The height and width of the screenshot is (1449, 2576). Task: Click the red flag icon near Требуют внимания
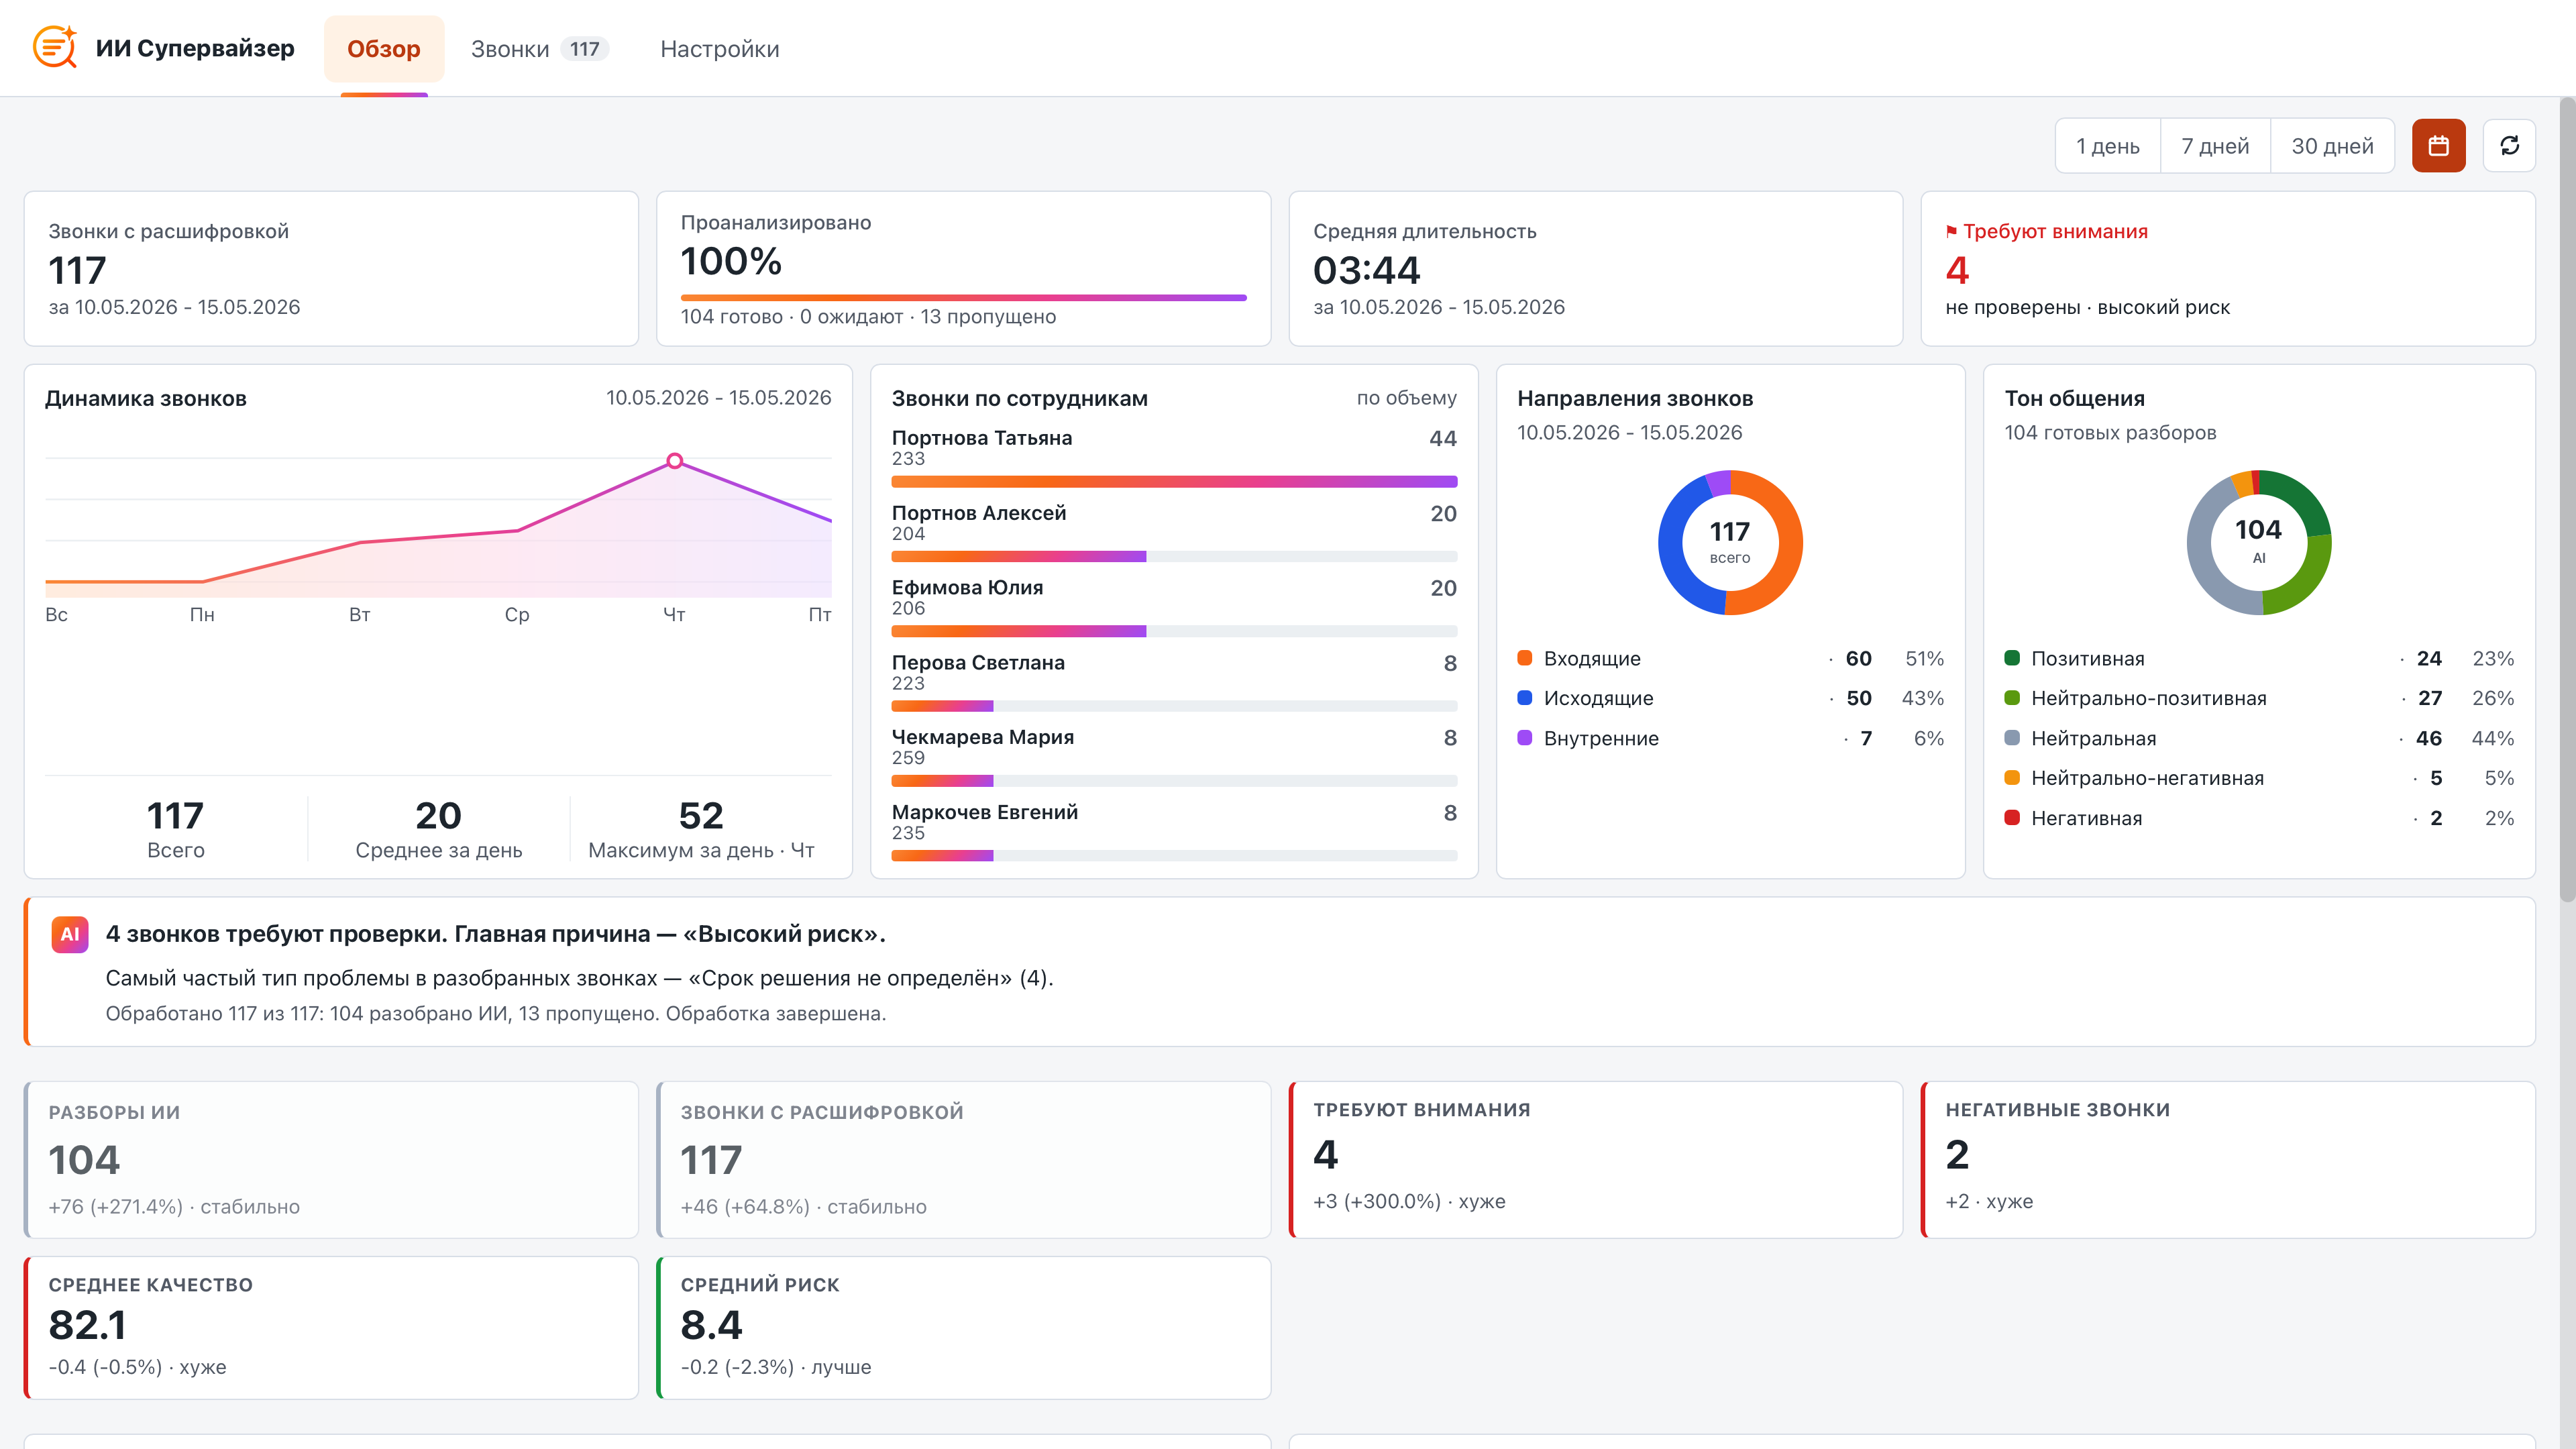pyautogui.click(x=1951, y=232)
